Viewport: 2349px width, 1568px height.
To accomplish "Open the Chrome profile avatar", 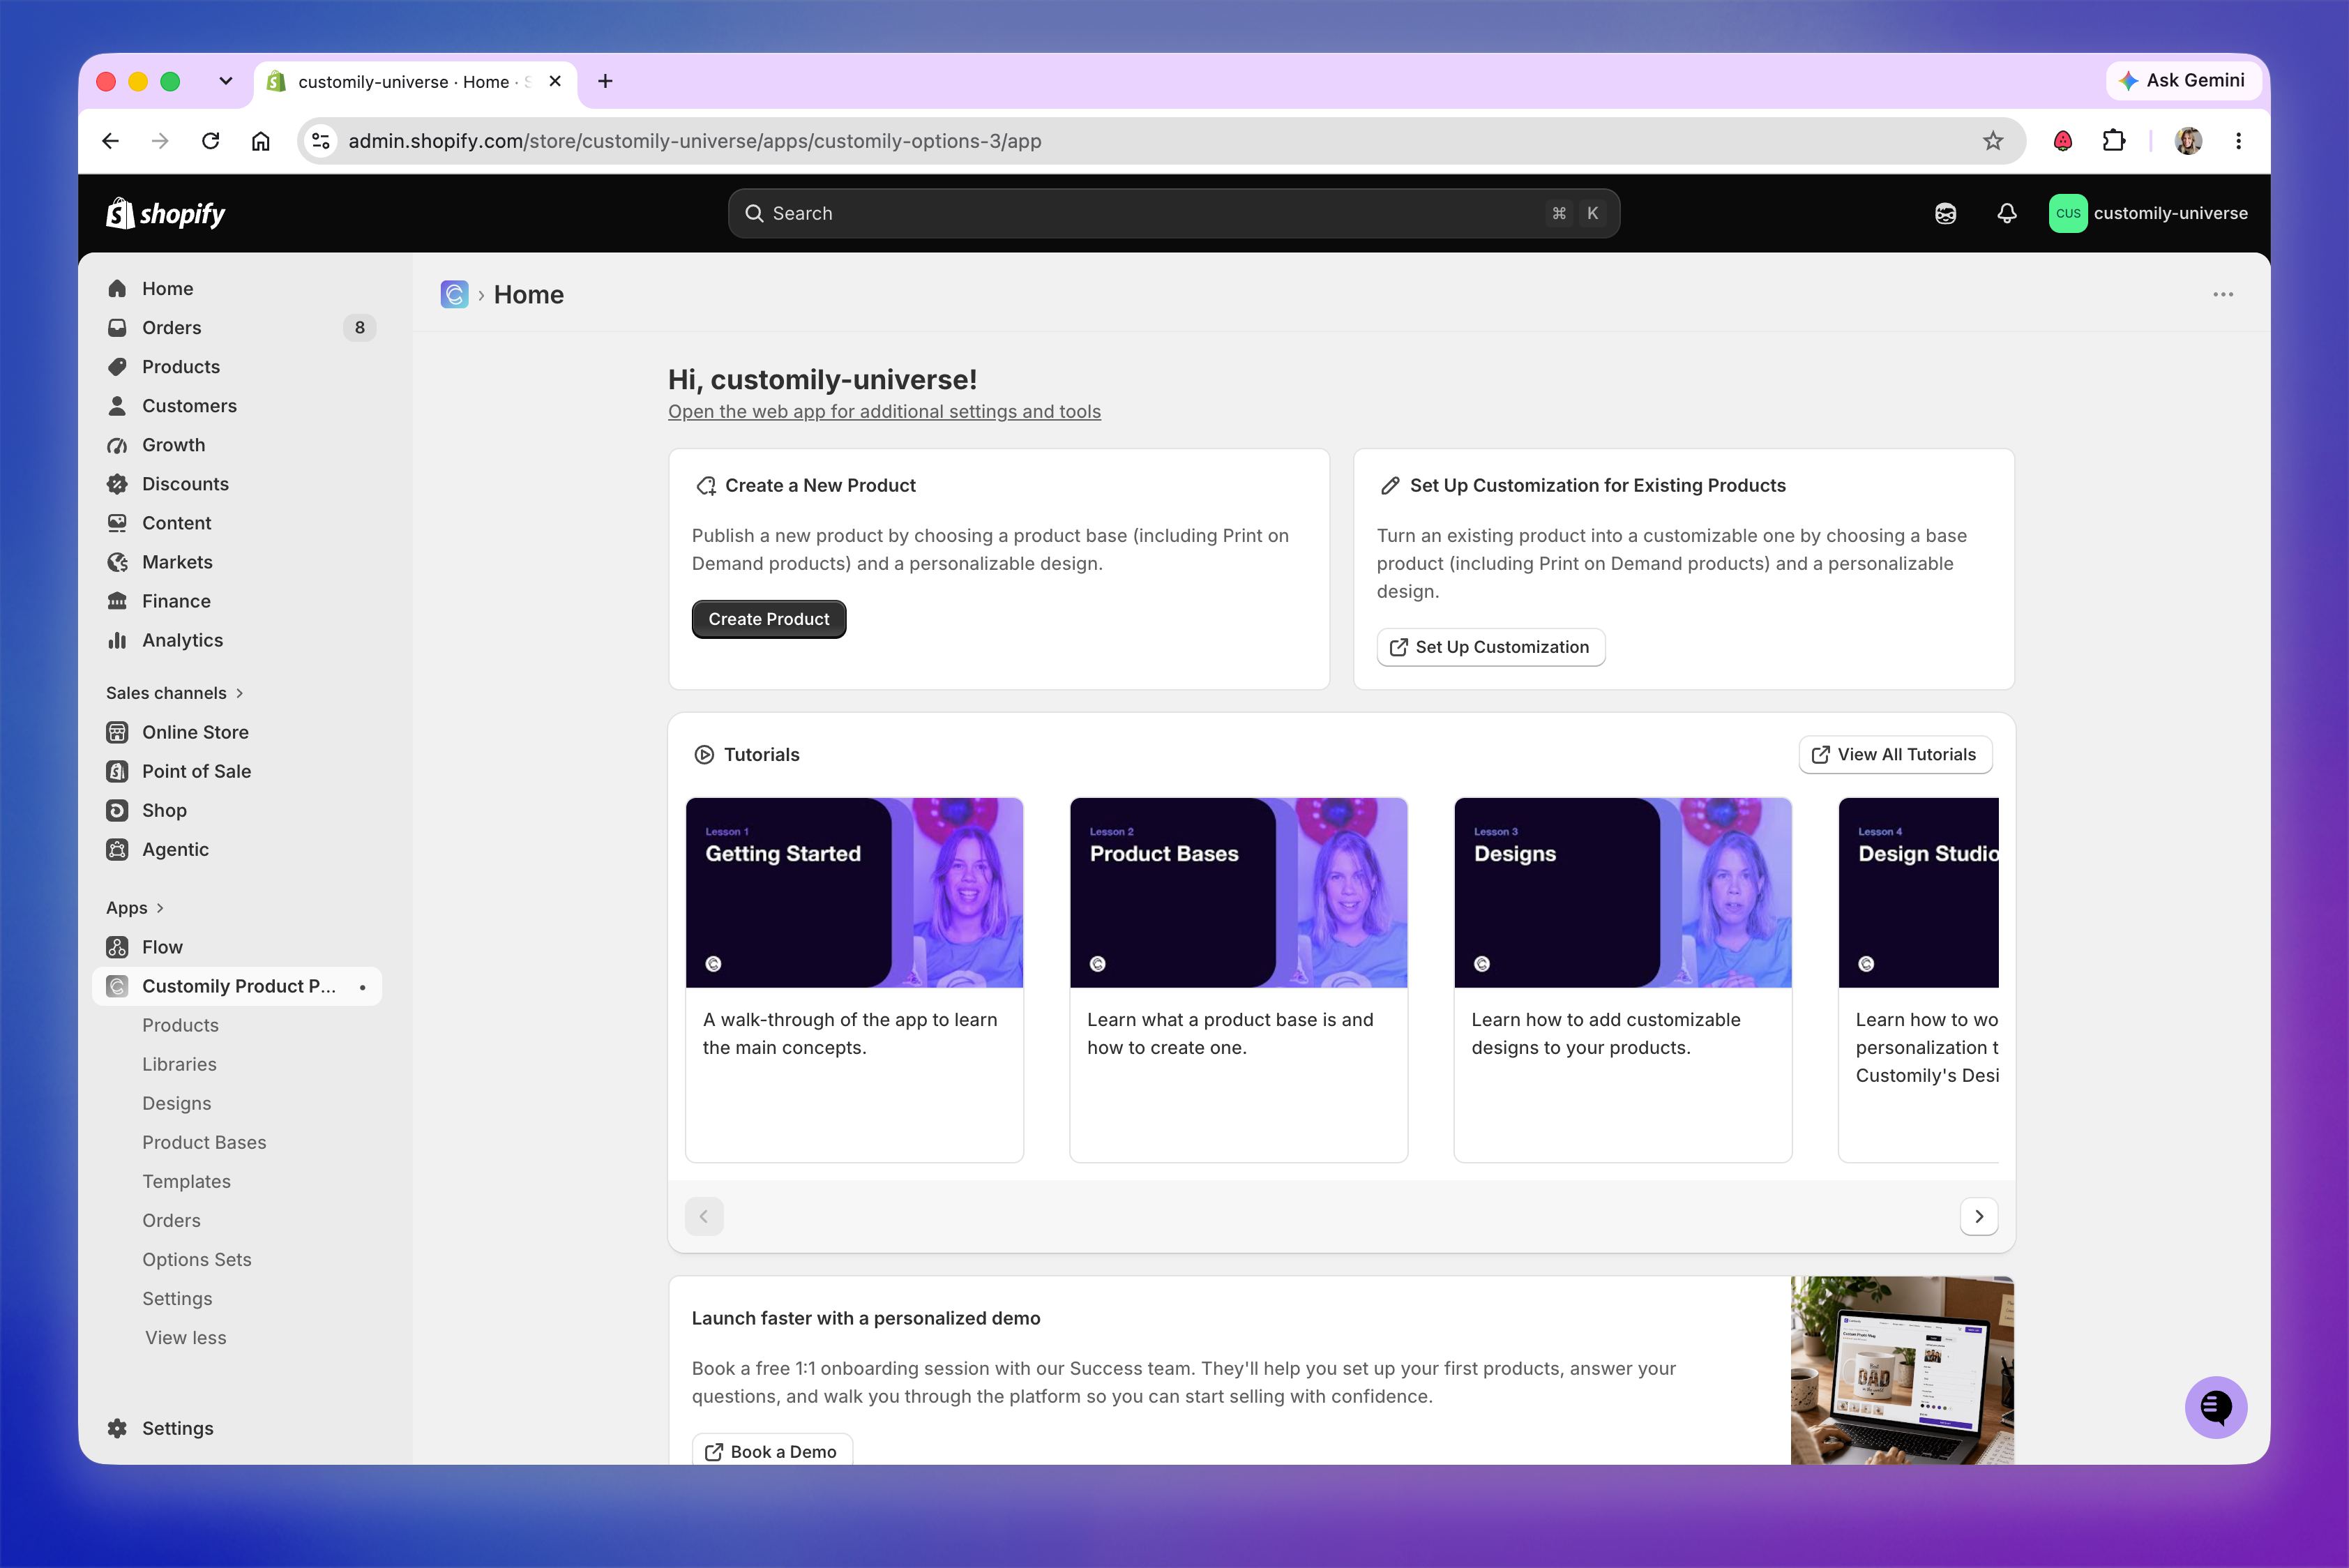I will [2188, 141].
